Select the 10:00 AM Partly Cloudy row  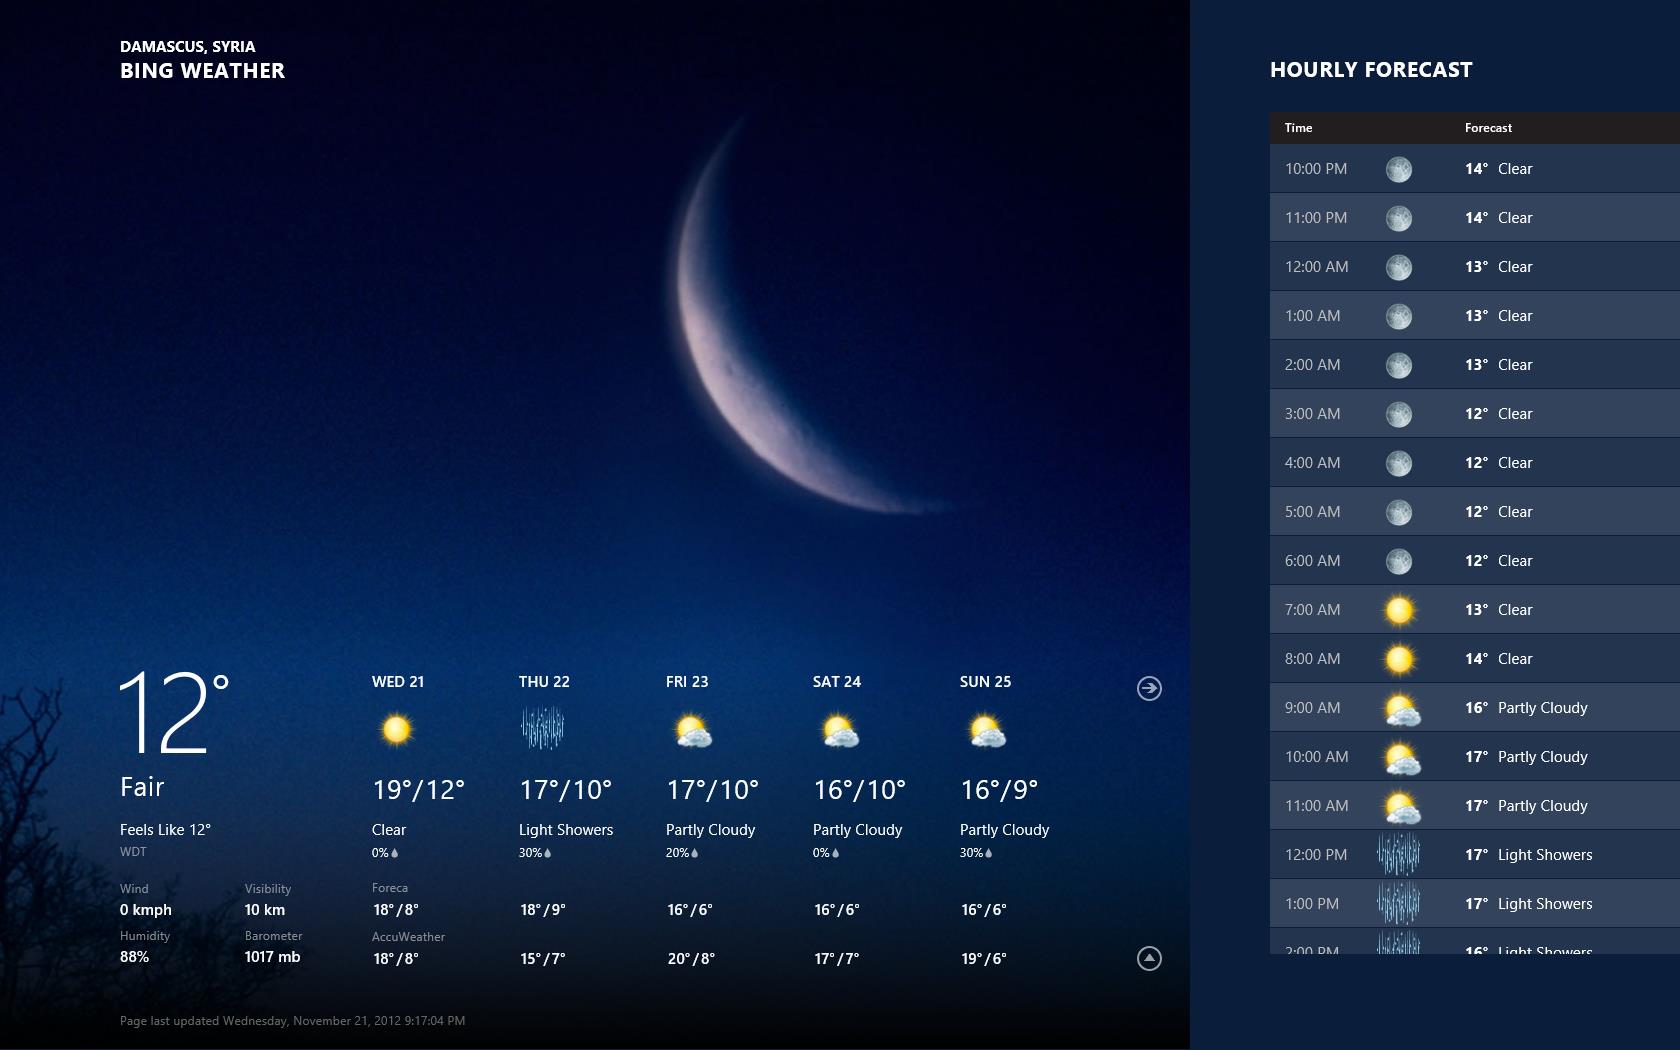[x=1475, y=757]
